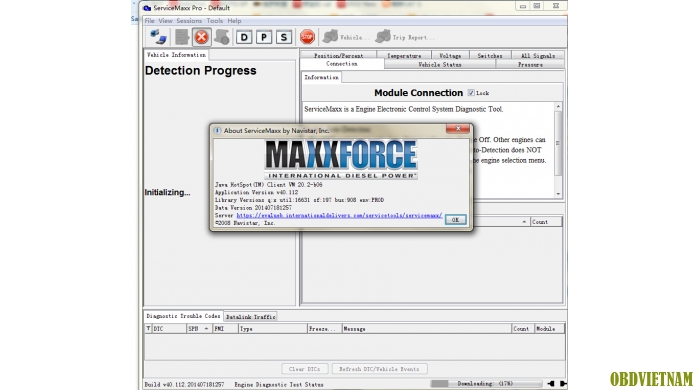Screen dimensions: 700x390
Task: Click OK in the About dialog
Action: pos(455,220)
